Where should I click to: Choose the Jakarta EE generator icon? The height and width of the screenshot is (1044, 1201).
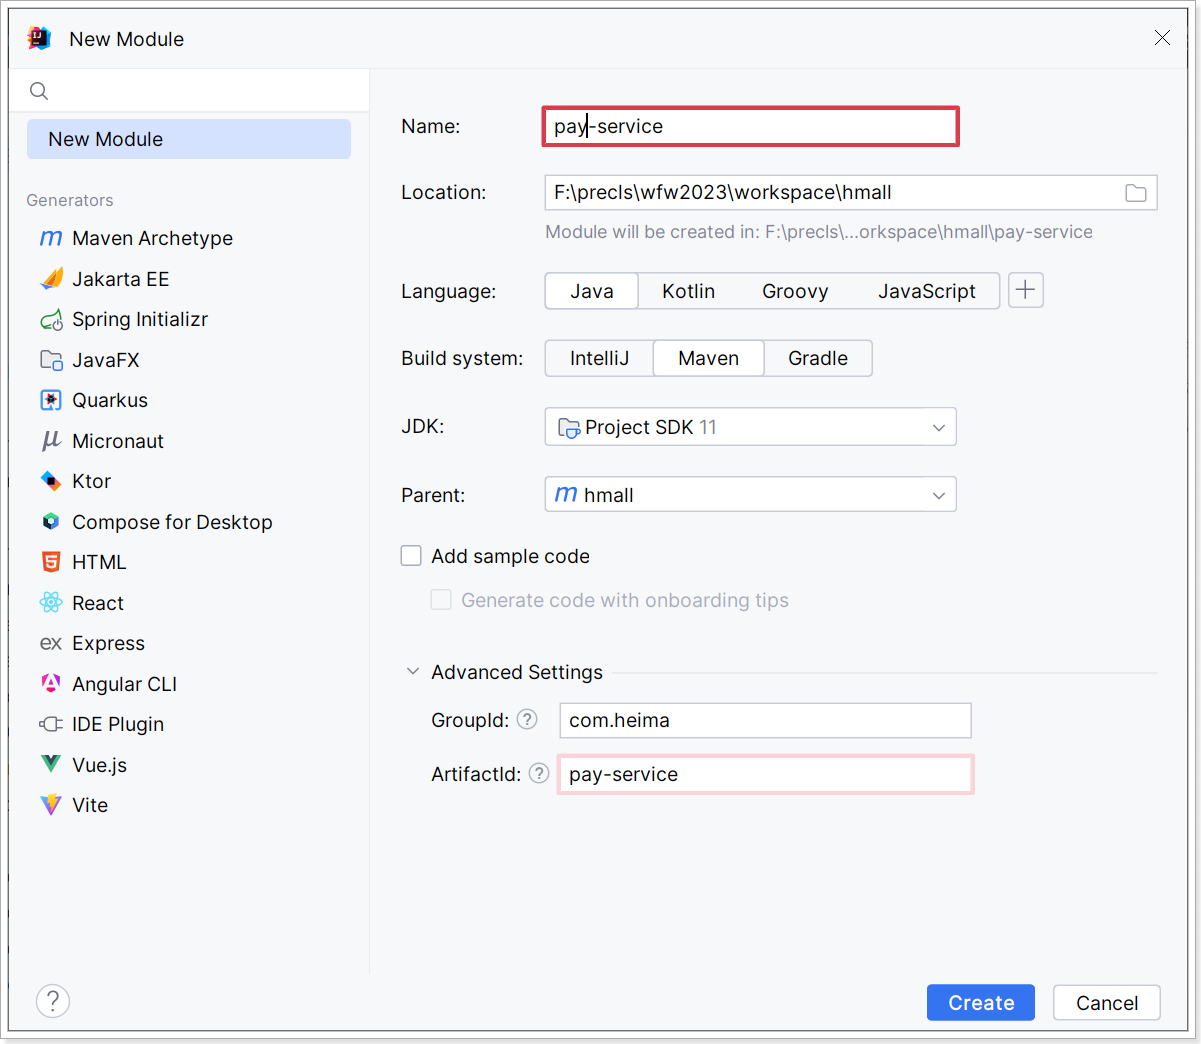(x=51, y=279)
